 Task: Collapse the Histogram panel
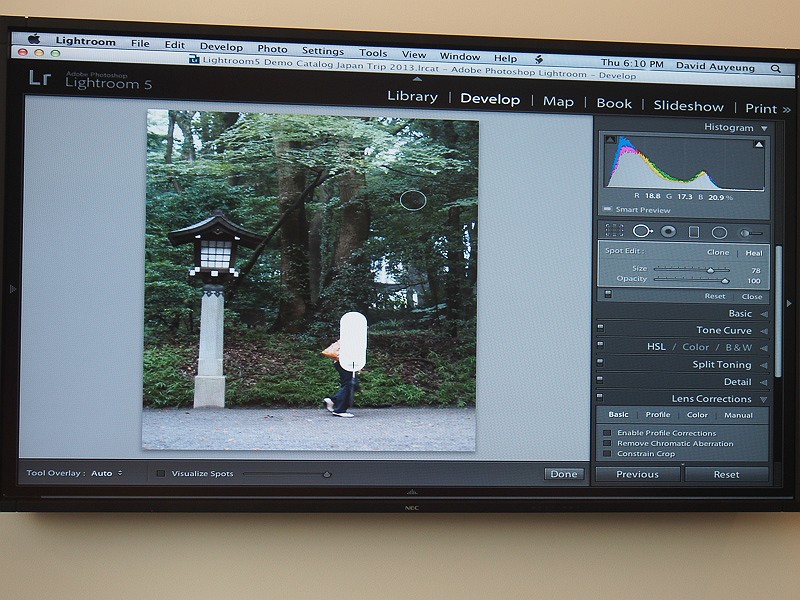click(x=764, y=129)
